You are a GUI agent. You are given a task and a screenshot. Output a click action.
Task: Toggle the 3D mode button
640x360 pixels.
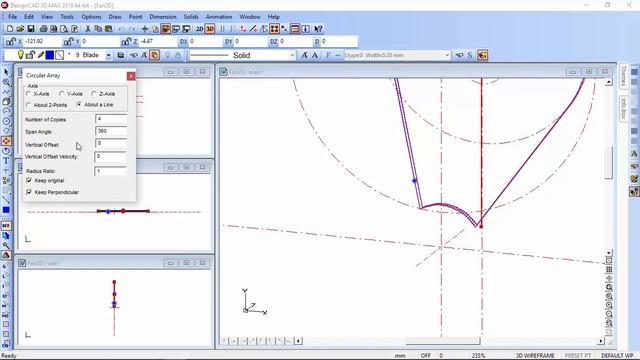point(209,29)
